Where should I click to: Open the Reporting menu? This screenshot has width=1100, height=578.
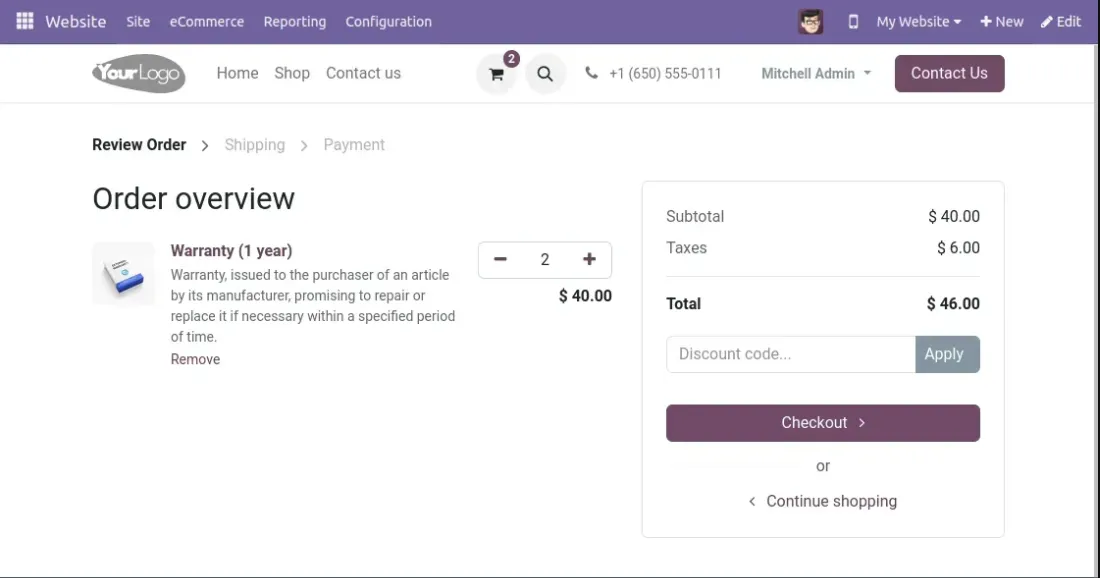pos(294,21)
